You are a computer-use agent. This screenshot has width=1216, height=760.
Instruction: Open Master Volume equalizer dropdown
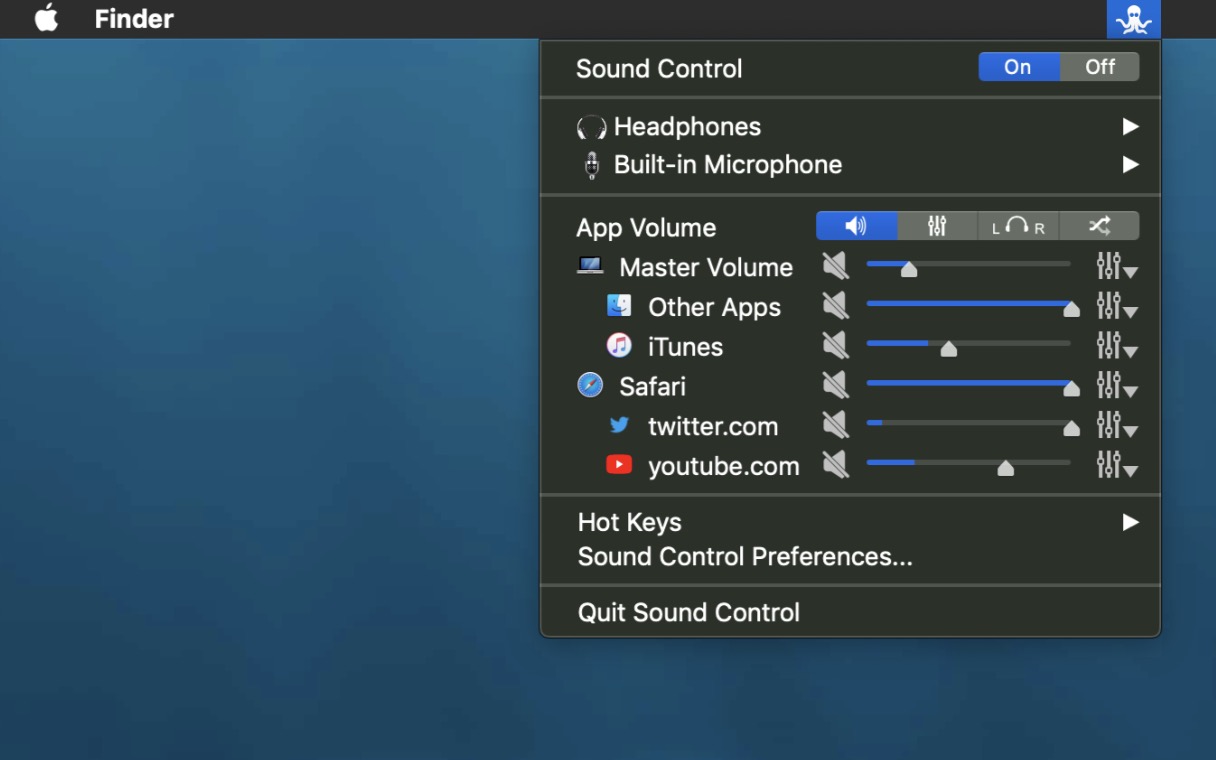pyautogui.click(x=1117, y=266)
